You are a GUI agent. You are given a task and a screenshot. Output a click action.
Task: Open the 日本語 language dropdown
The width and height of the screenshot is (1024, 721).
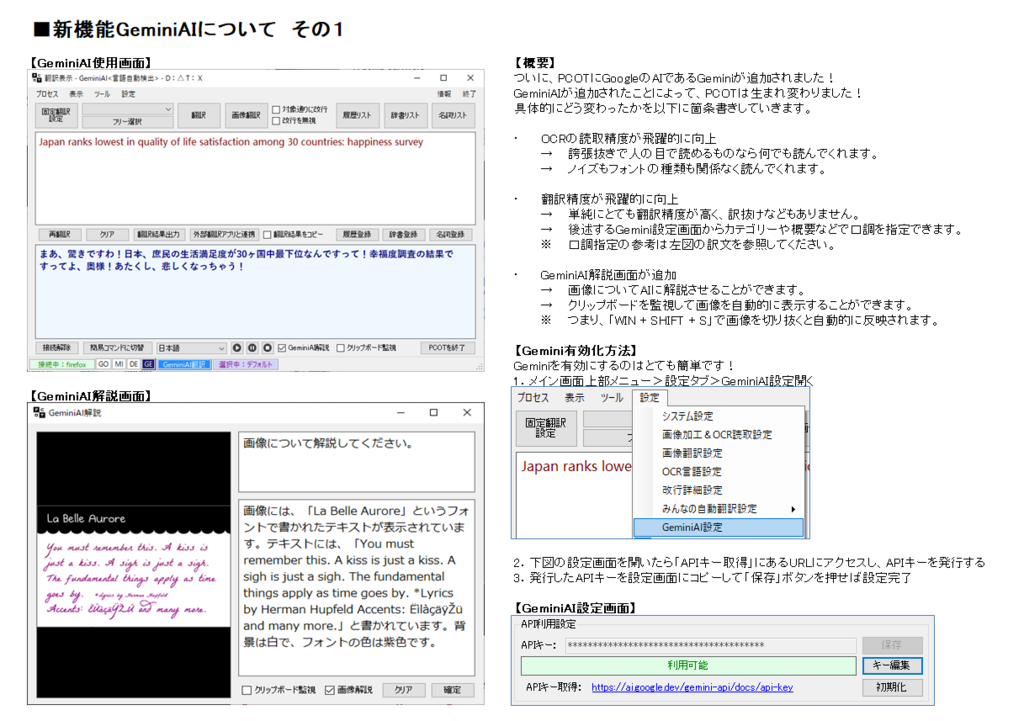click(x=191, y=348)
